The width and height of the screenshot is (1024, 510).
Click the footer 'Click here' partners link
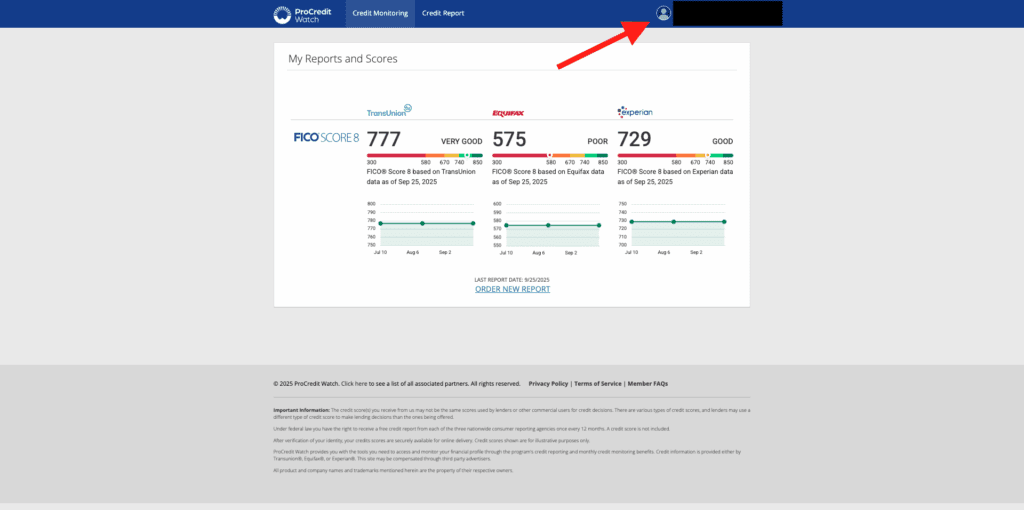354,383
